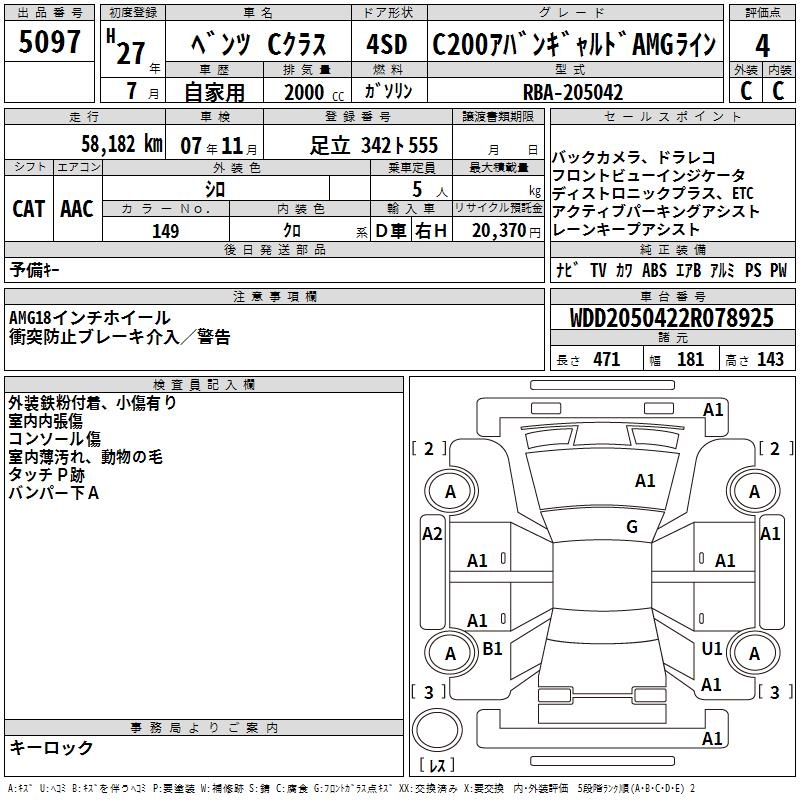Click the overall grade 4 cell
Image resolution: width=800 pixels, height=800 pixels.
click(x=762, y=45)
